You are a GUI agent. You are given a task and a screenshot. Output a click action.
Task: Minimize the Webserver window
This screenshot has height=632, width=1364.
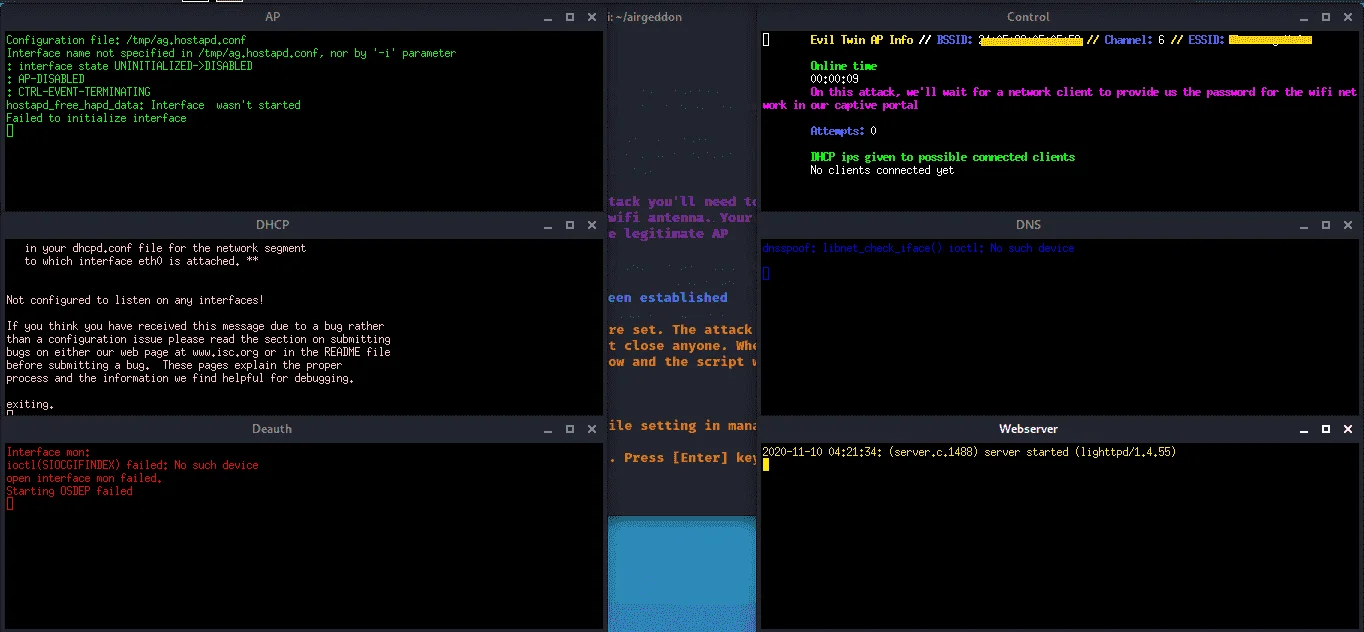click(x=1306, y=430)
